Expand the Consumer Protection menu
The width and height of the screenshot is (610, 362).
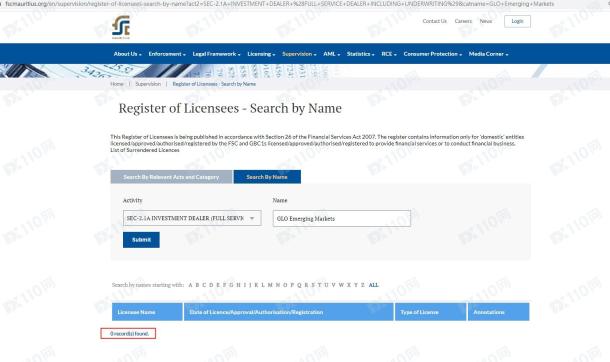[433, 54]
